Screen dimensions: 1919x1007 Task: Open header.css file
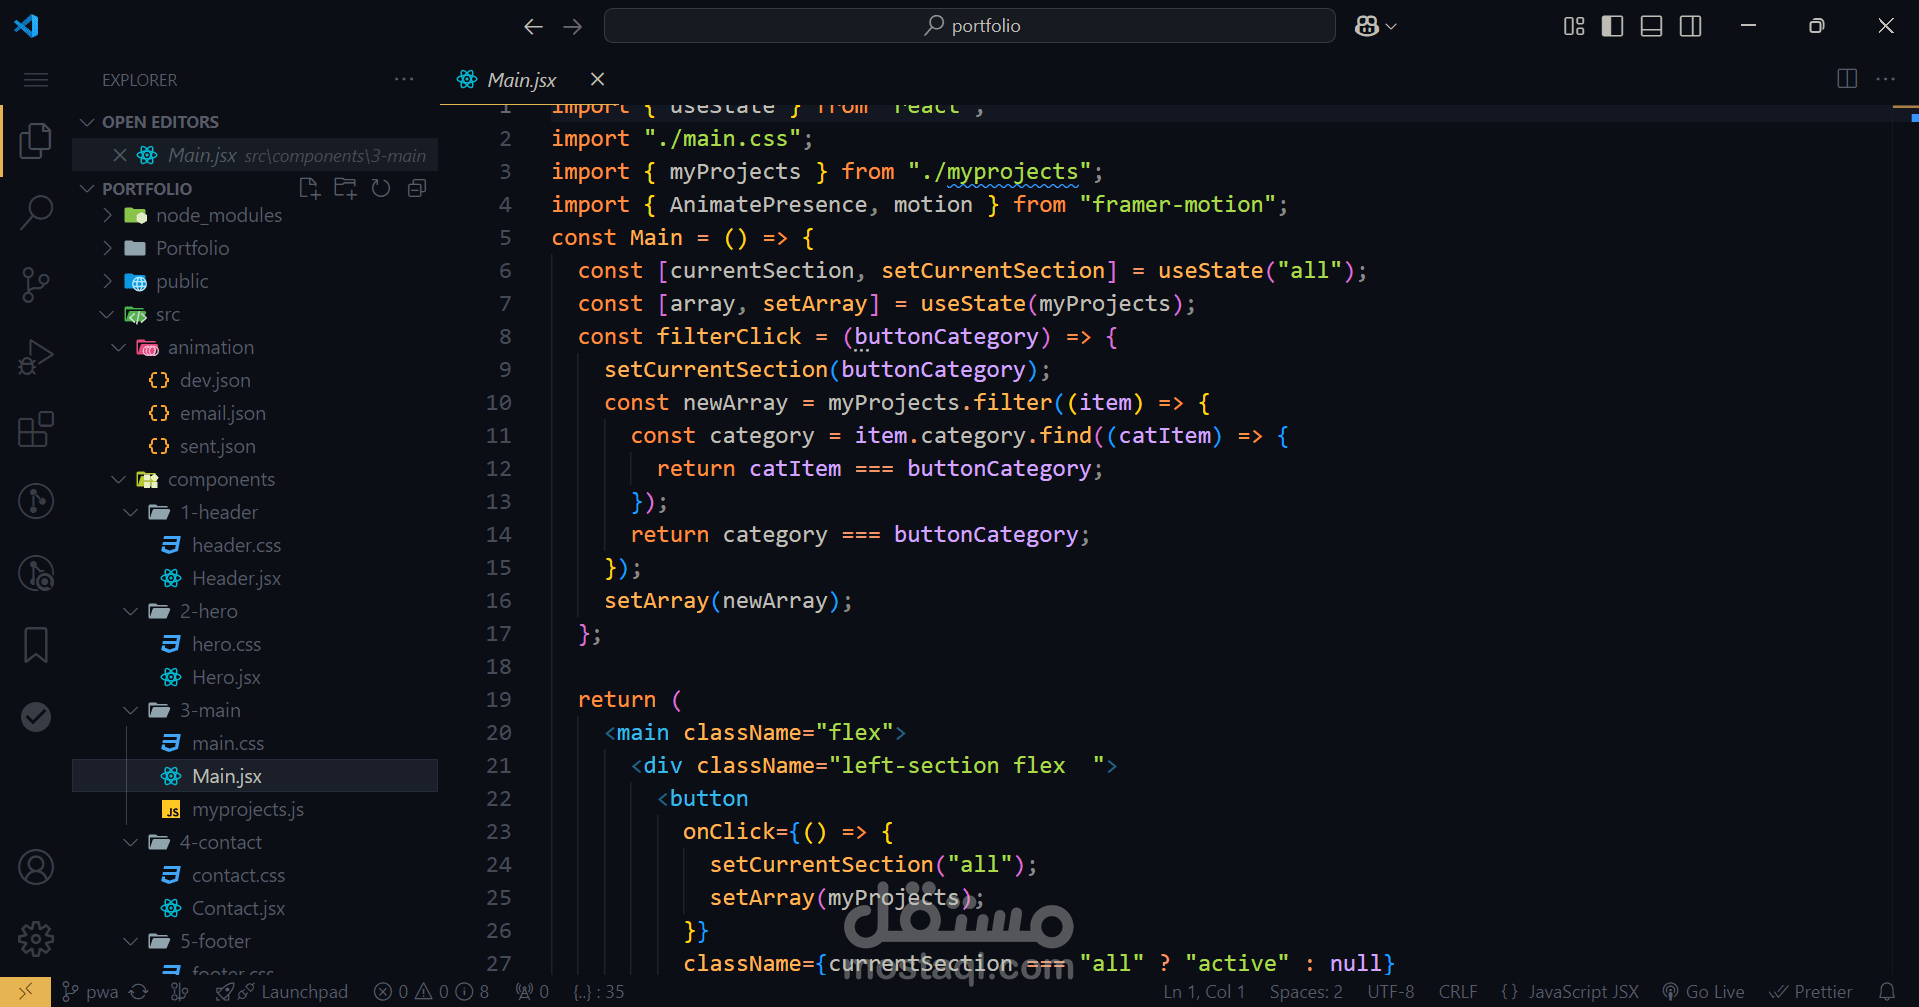point(236,545)
